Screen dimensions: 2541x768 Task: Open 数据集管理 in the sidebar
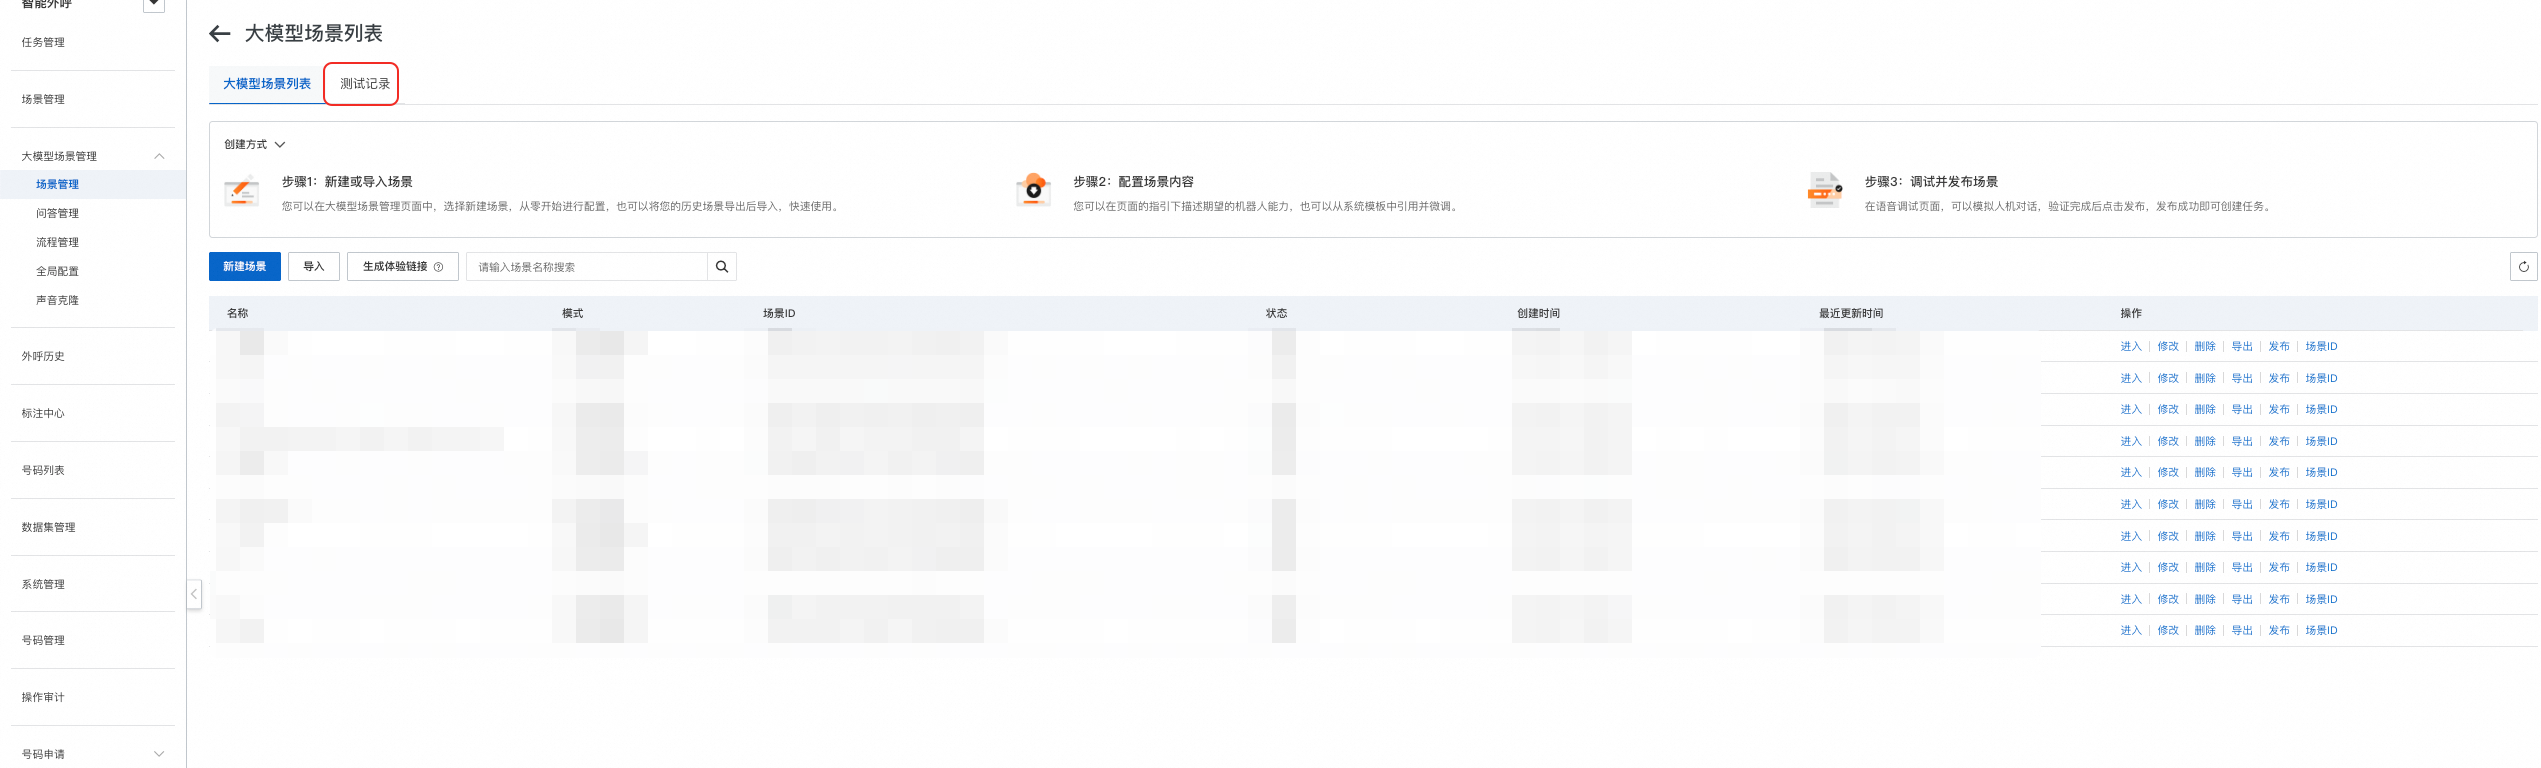(x=48, y=527)
